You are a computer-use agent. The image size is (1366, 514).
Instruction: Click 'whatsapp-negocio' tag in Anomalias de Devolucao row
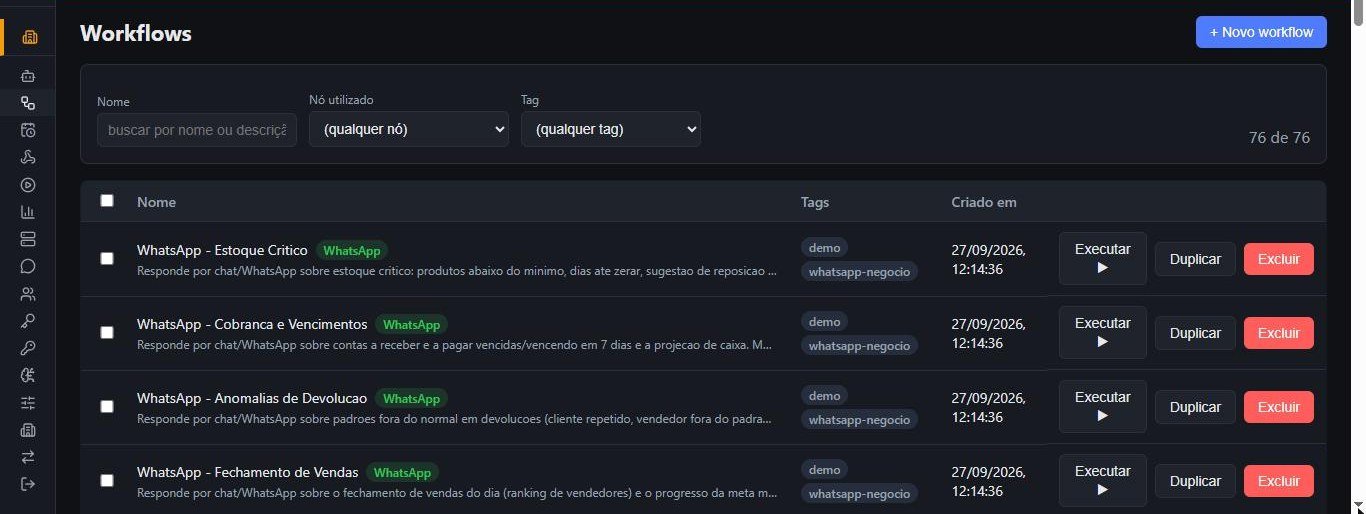coord(860,419)
